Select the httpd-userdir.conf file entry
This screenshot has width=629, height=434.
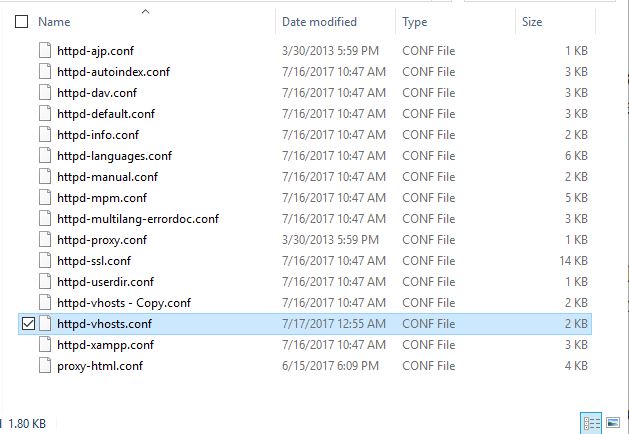(x=106, y=282)
